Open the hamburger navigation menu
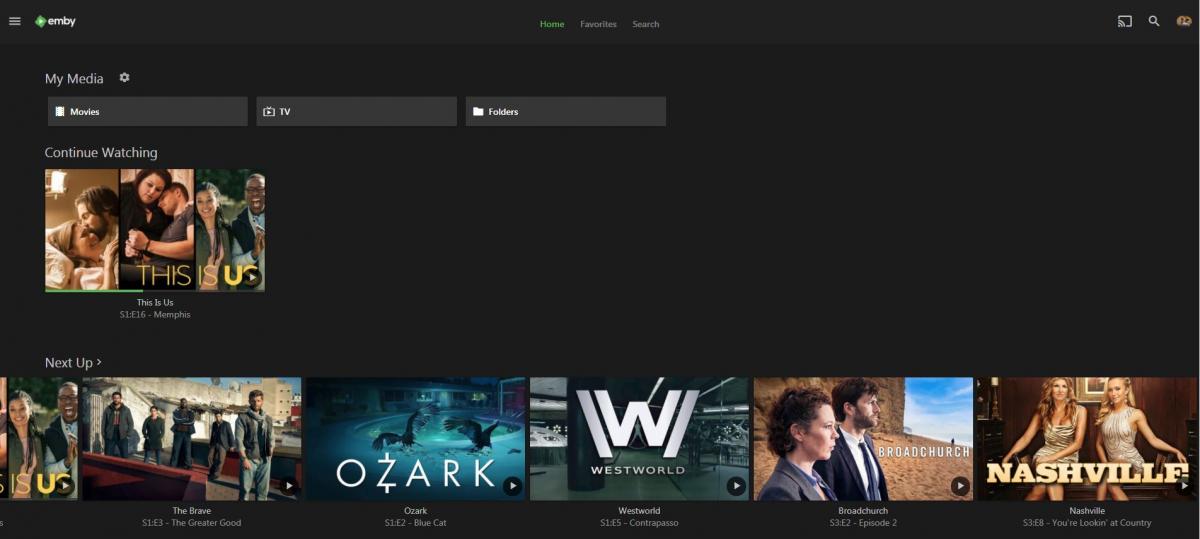The width and height of the screenshot is (1200, 539). pos(15,21)
